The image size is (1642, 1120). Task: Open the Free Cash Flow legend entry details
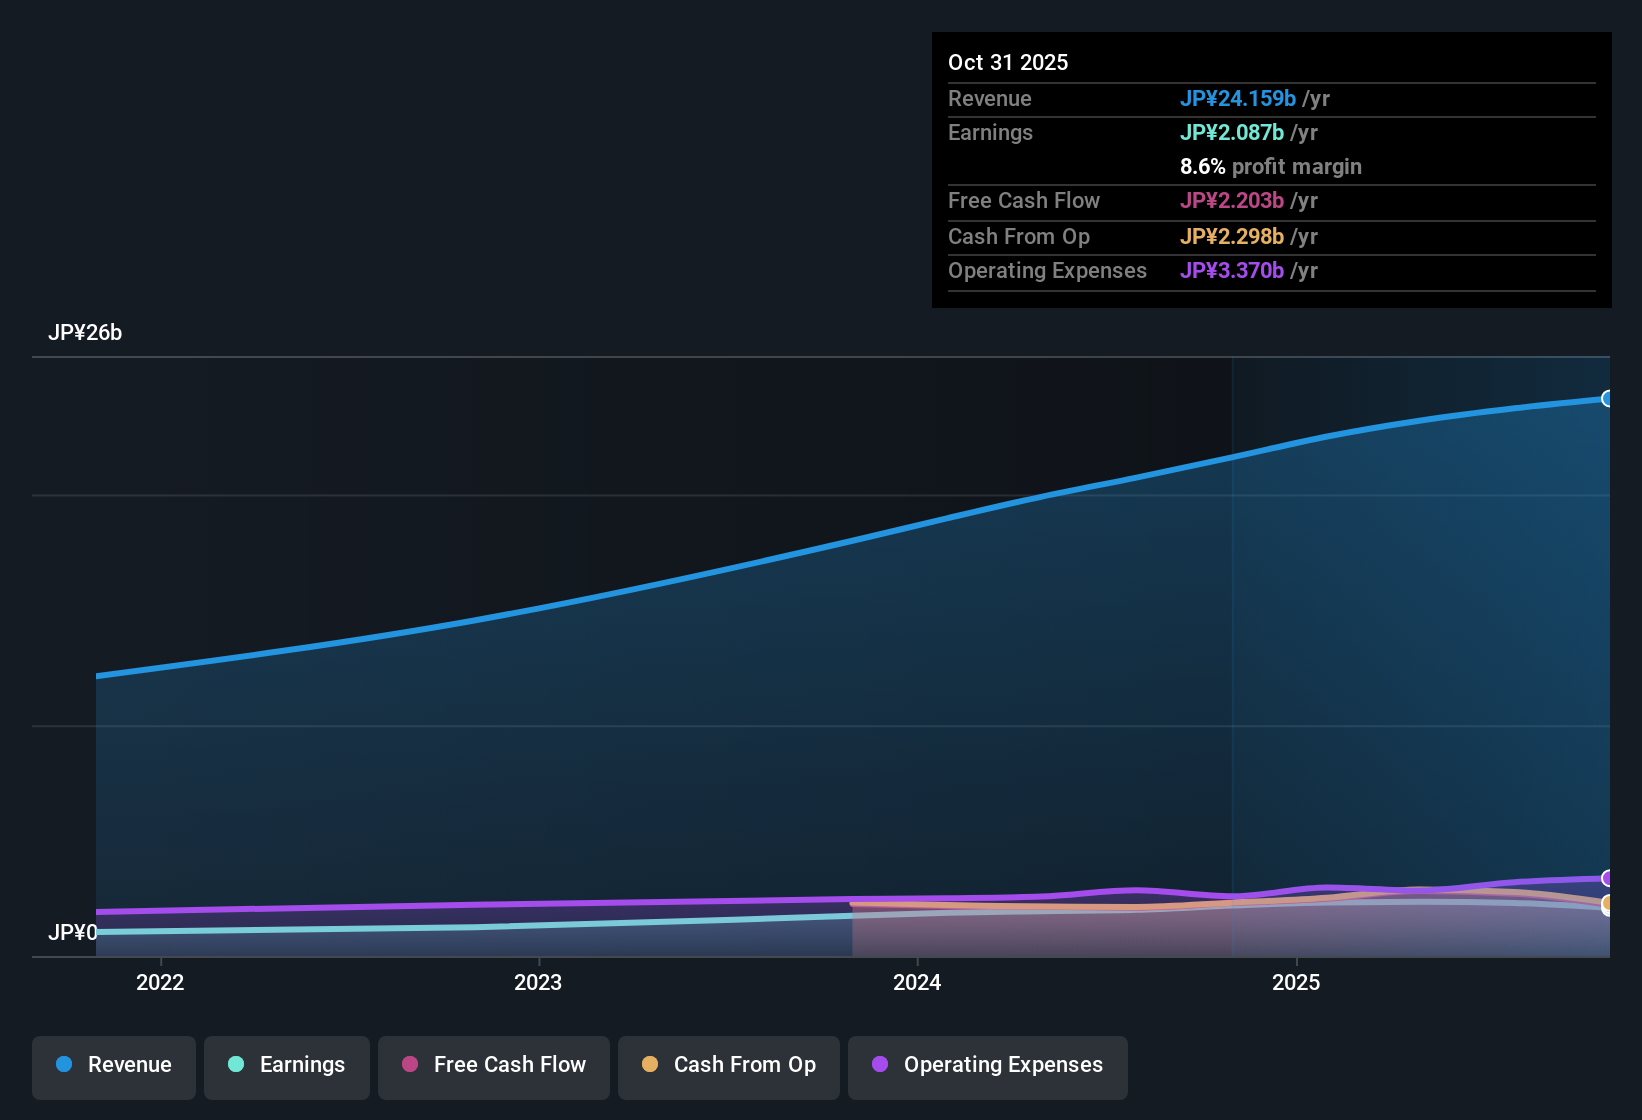(493, 1065)
